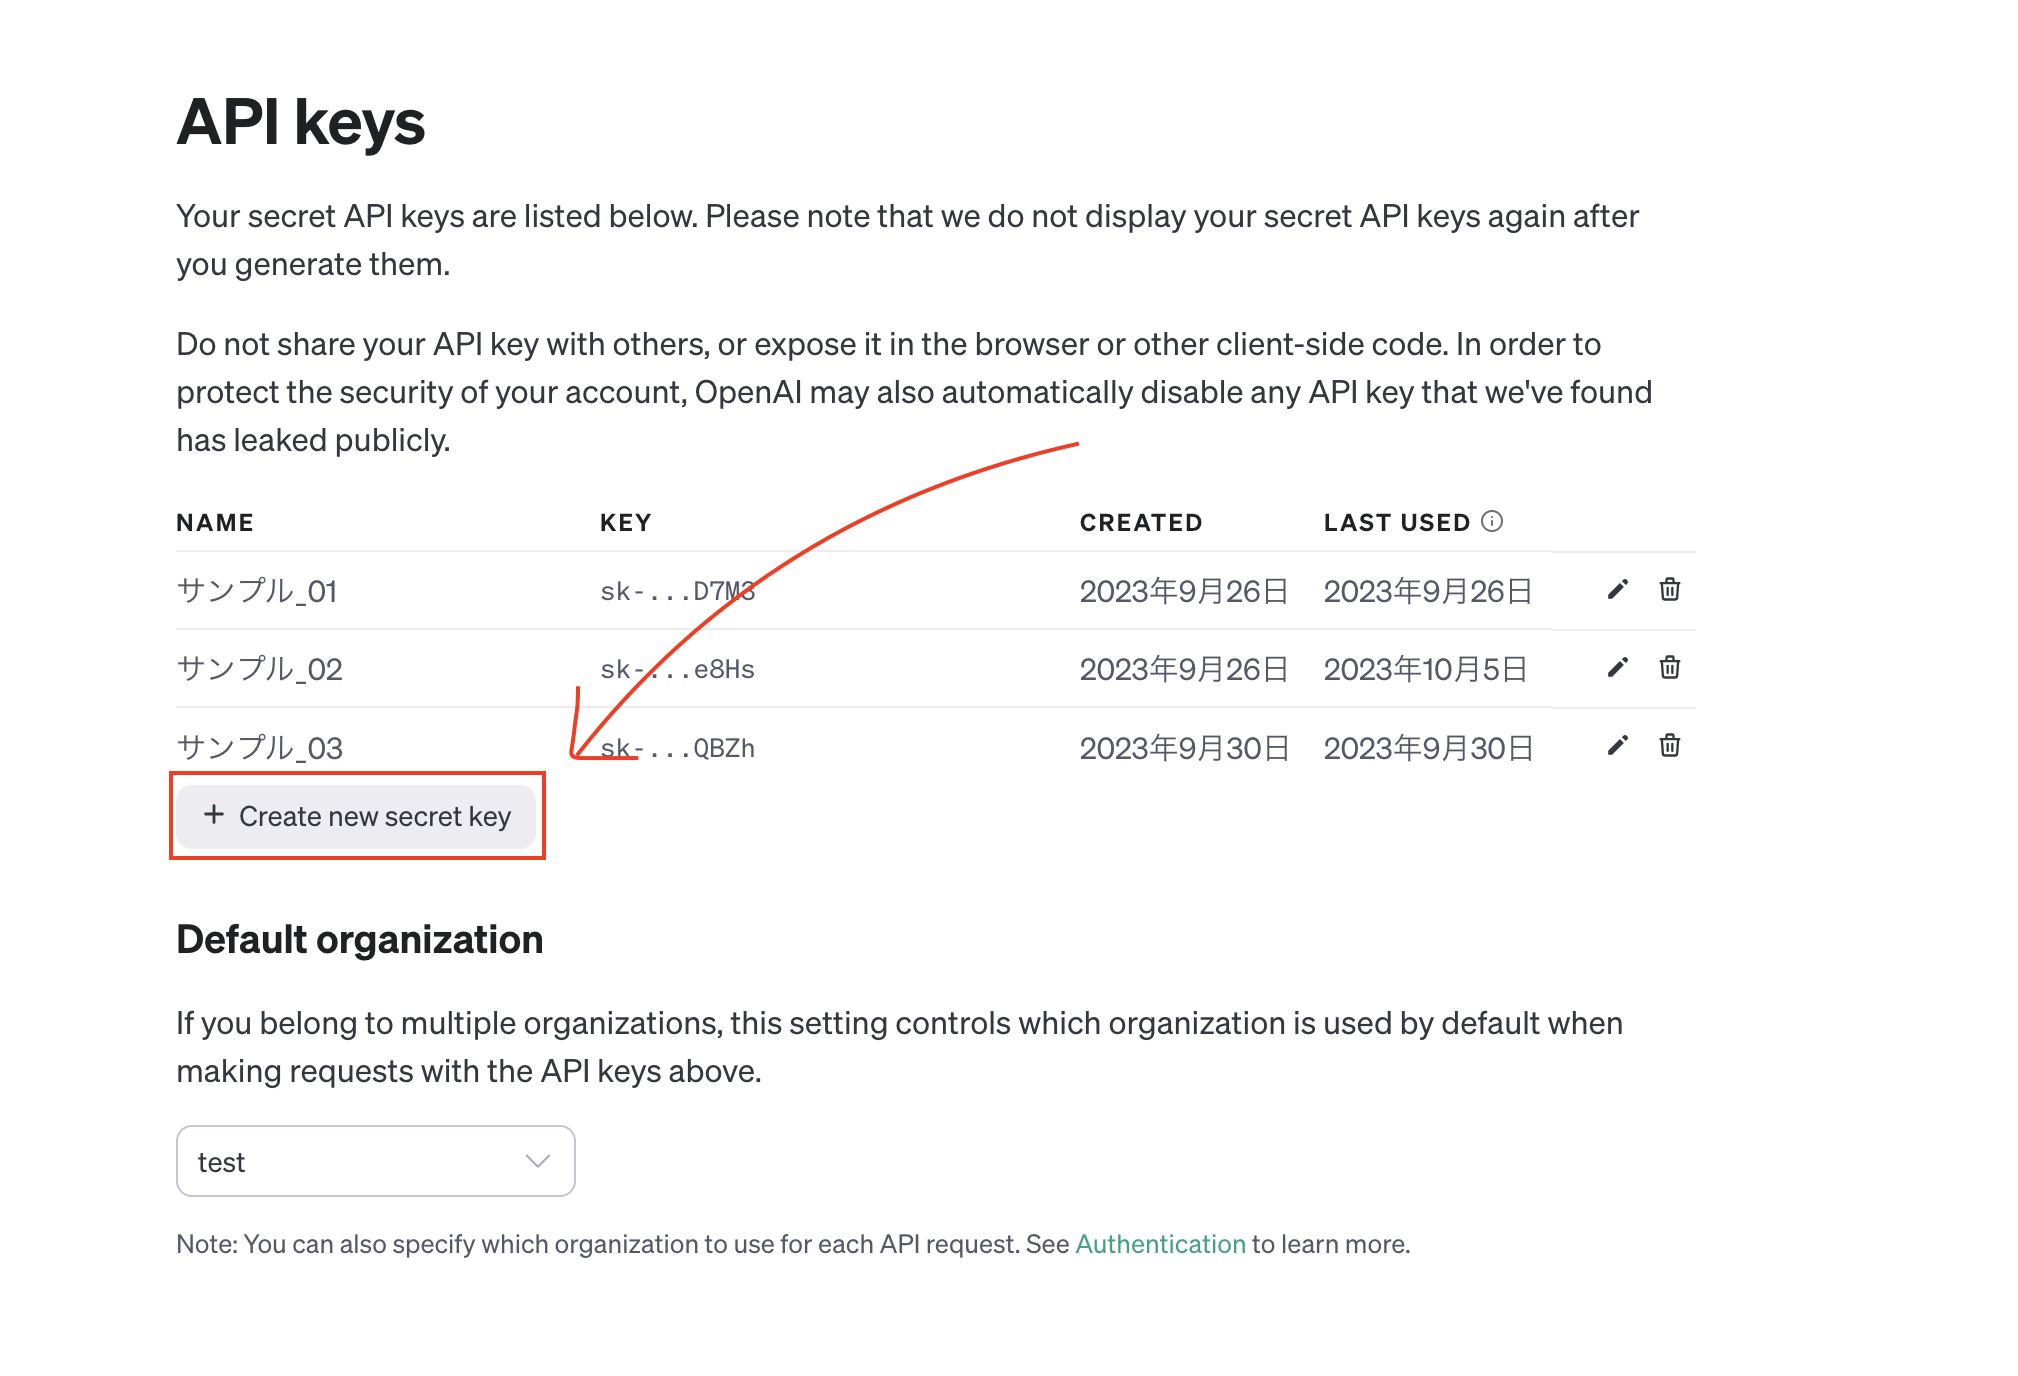Remove the サンプル_03 secret key
The height and width of the screenshot is (1376, 2018).
[1669, 746]
